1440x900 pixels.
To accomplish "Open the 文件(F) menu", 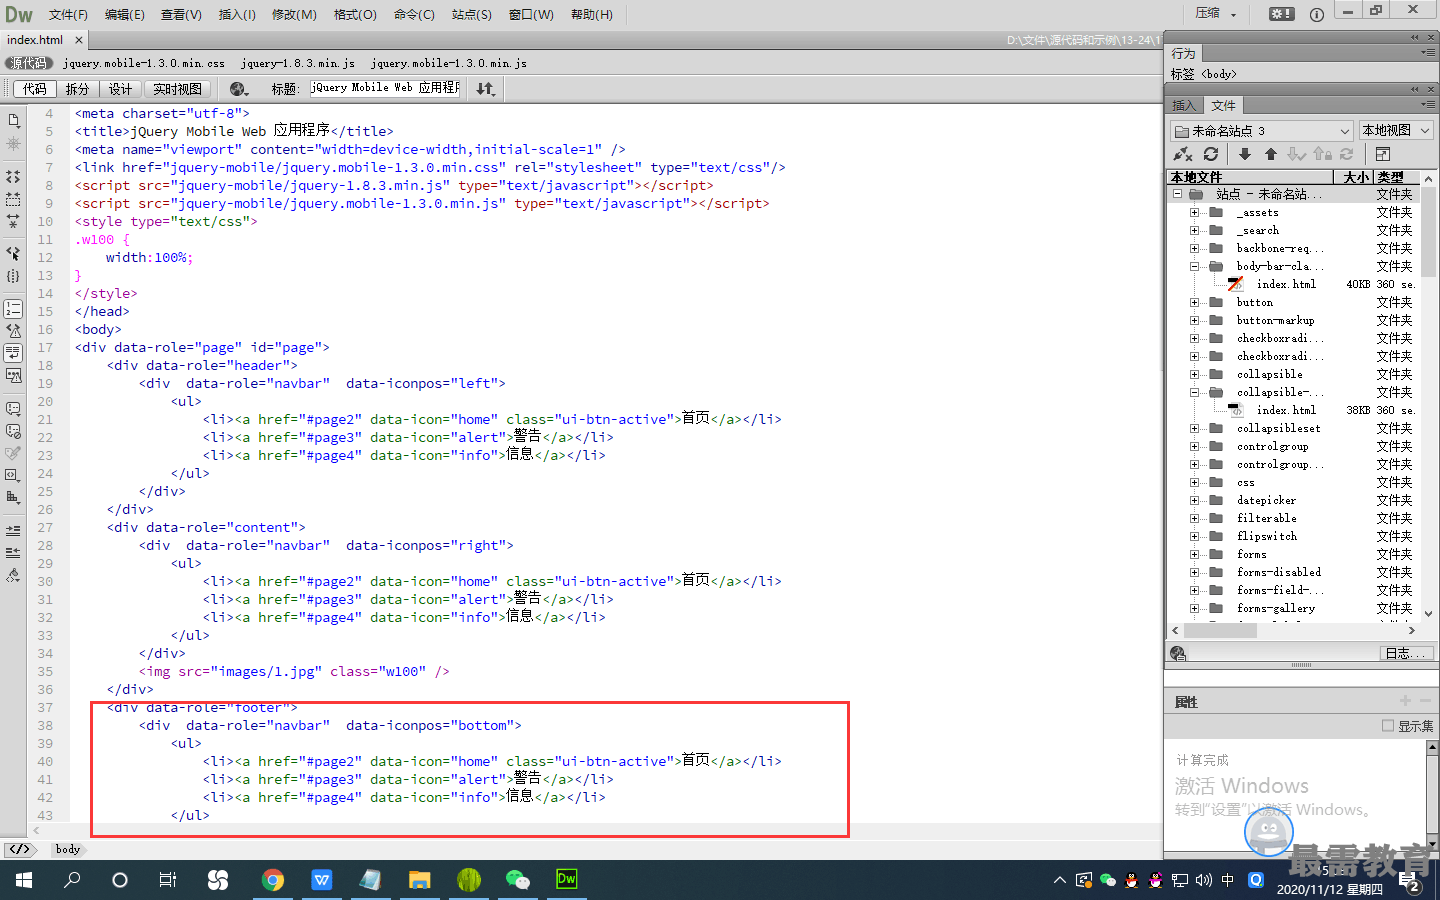I will point(68,14).
